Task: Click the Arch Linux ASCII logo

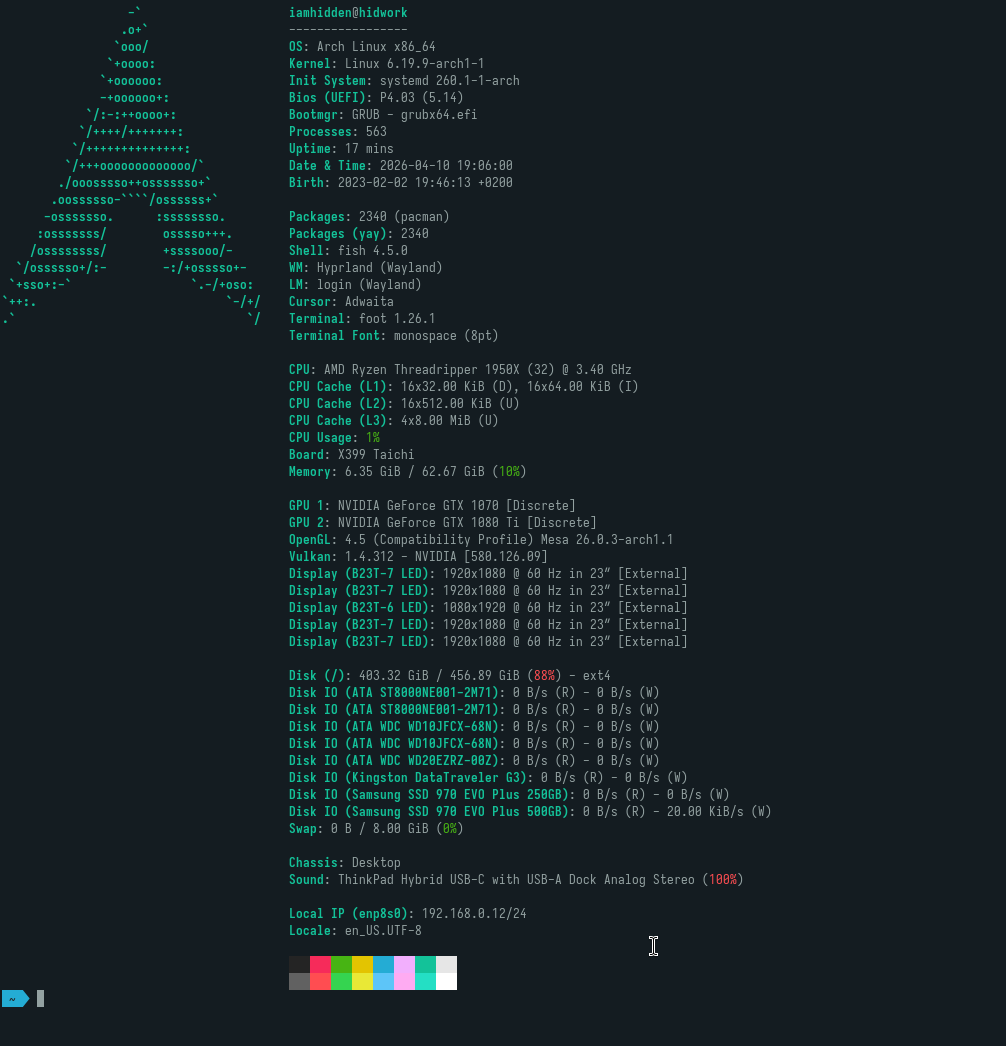Action: coord(135,165)
